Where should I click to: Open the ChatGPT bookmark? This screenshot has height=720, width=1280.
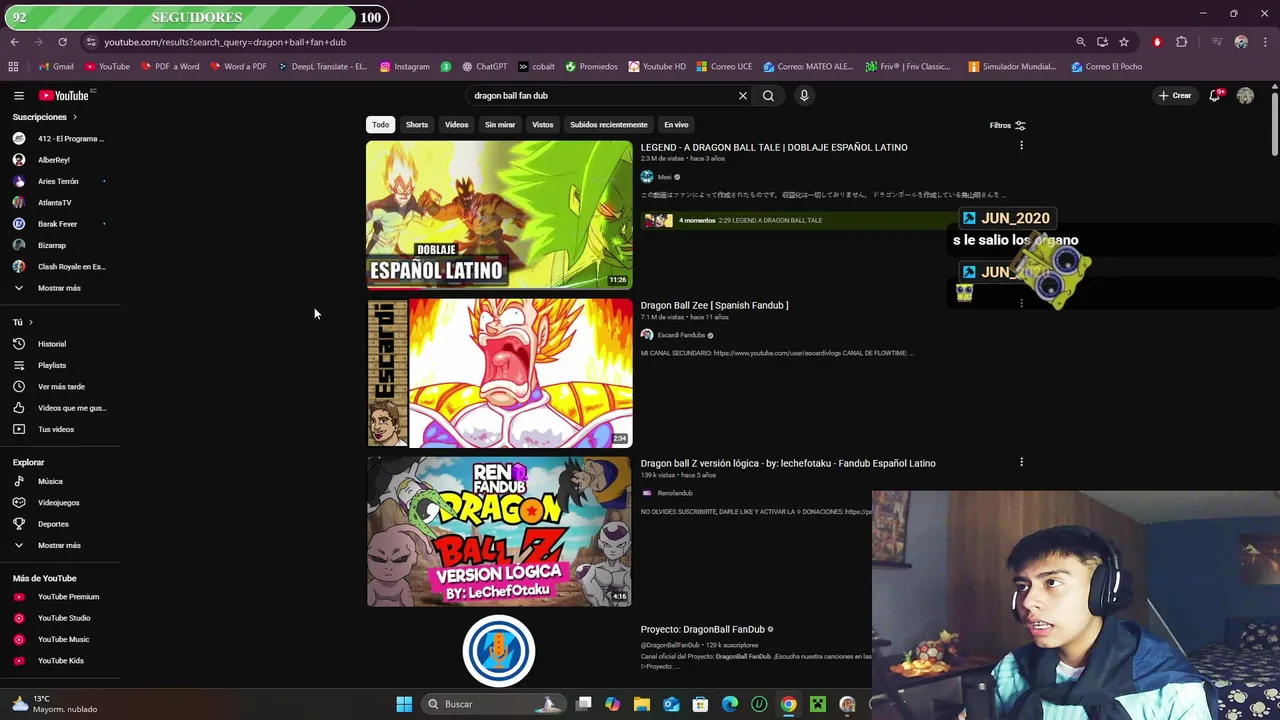485,67
